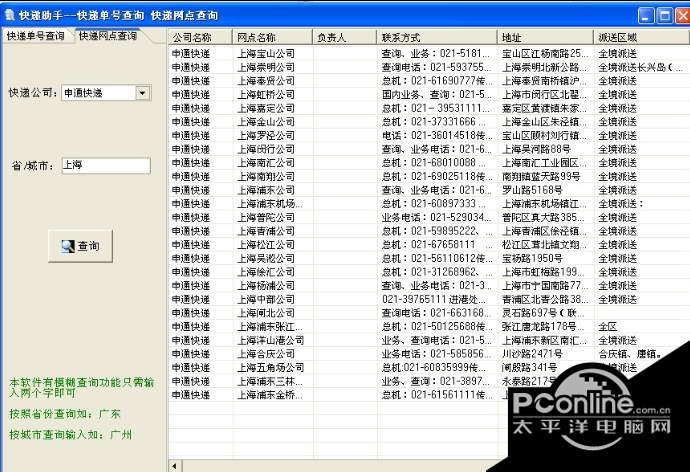Click contact 总机: 021-68010088
Viewport: 690px width, 472px height.
tap(434, 163)
